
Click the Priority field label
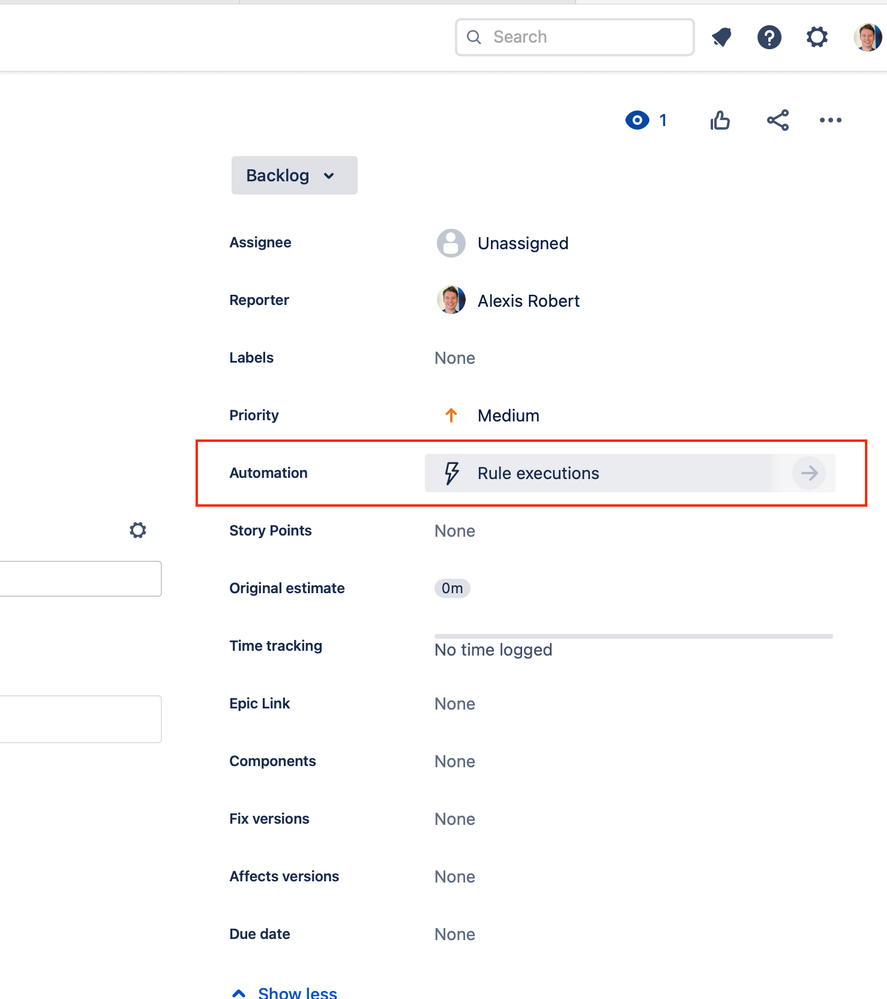click(254, 415)
